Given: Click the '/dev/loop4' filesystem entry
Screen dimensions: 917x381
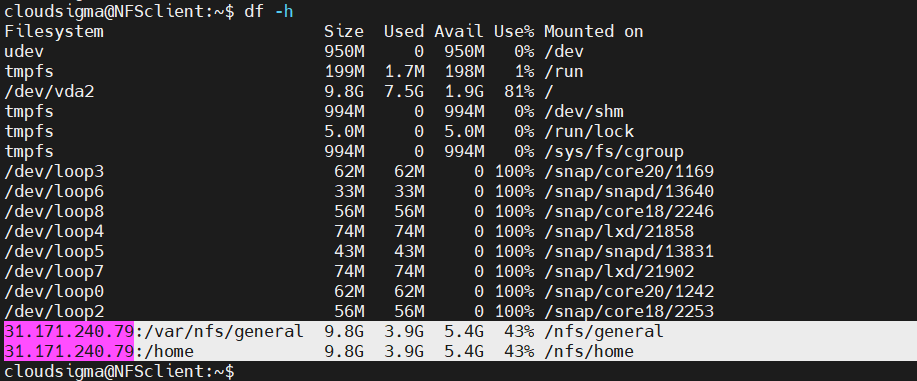Looking at the screenshot, I should pos(54,231).
